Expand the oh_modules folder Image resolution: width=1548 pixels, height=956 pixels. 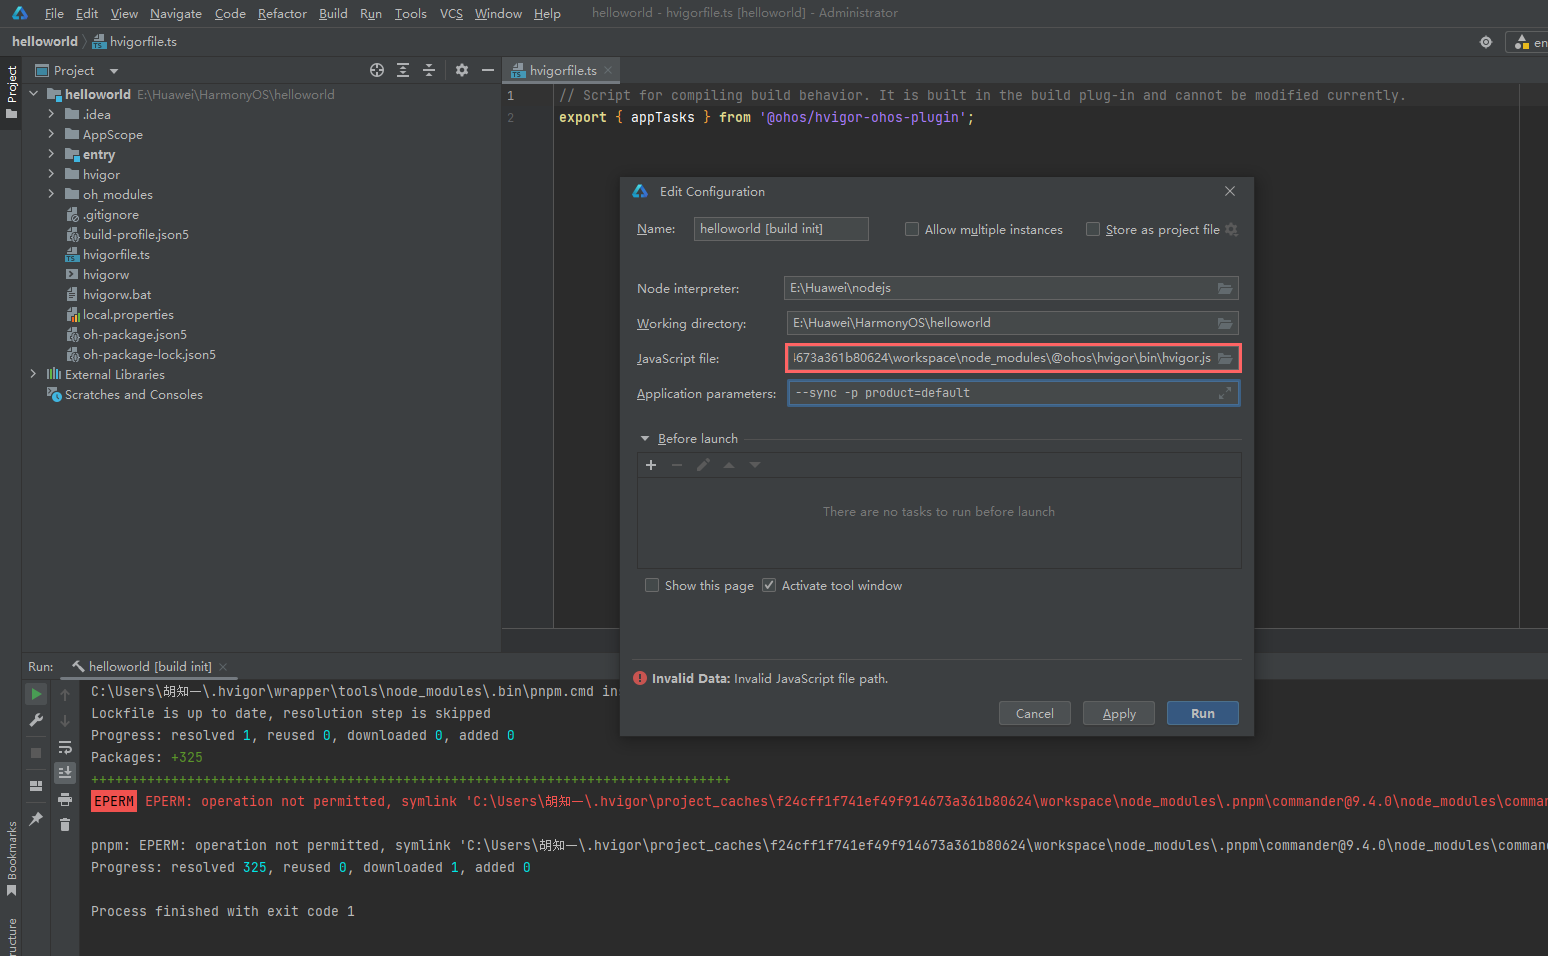(51, 194)
